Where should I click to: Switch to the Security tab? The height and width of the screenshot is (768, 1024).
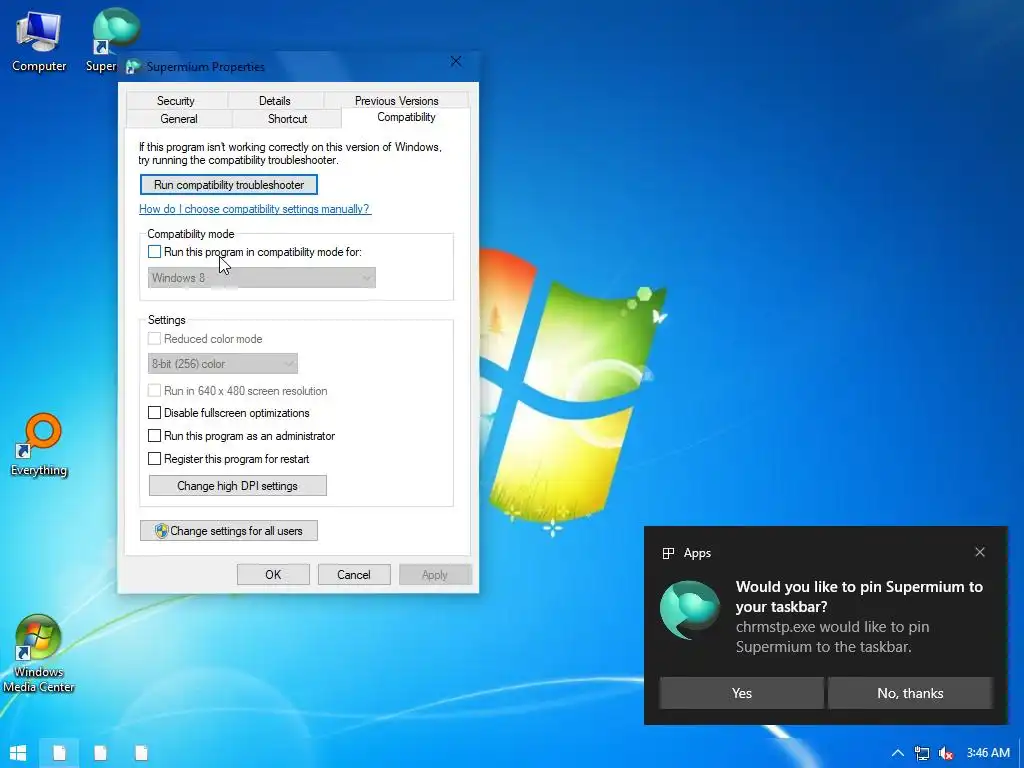[176, 101]
